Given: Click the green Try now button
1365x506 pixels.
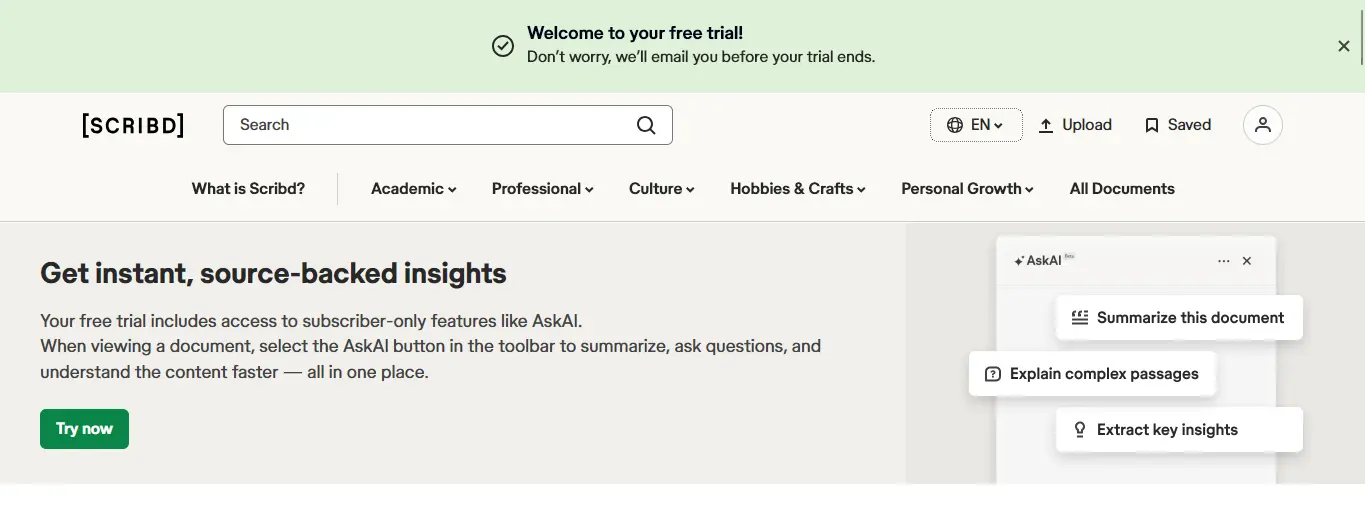Looking at the screenshot, I should click(x=84, y=429).
